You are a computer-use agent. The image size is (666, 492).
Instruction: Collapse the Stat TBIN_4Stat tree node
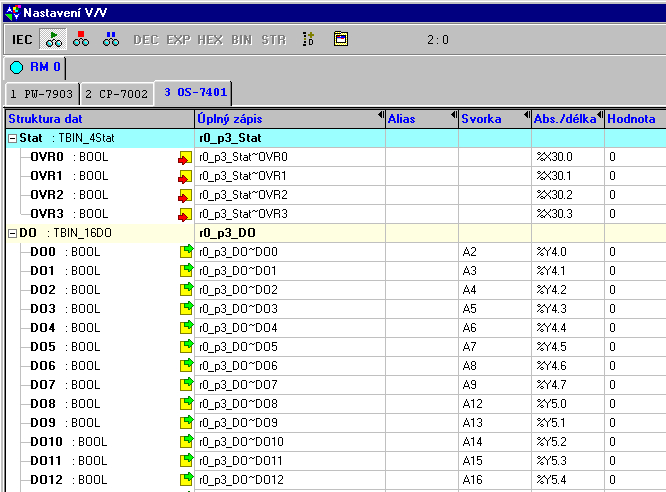tap(12, 138)
